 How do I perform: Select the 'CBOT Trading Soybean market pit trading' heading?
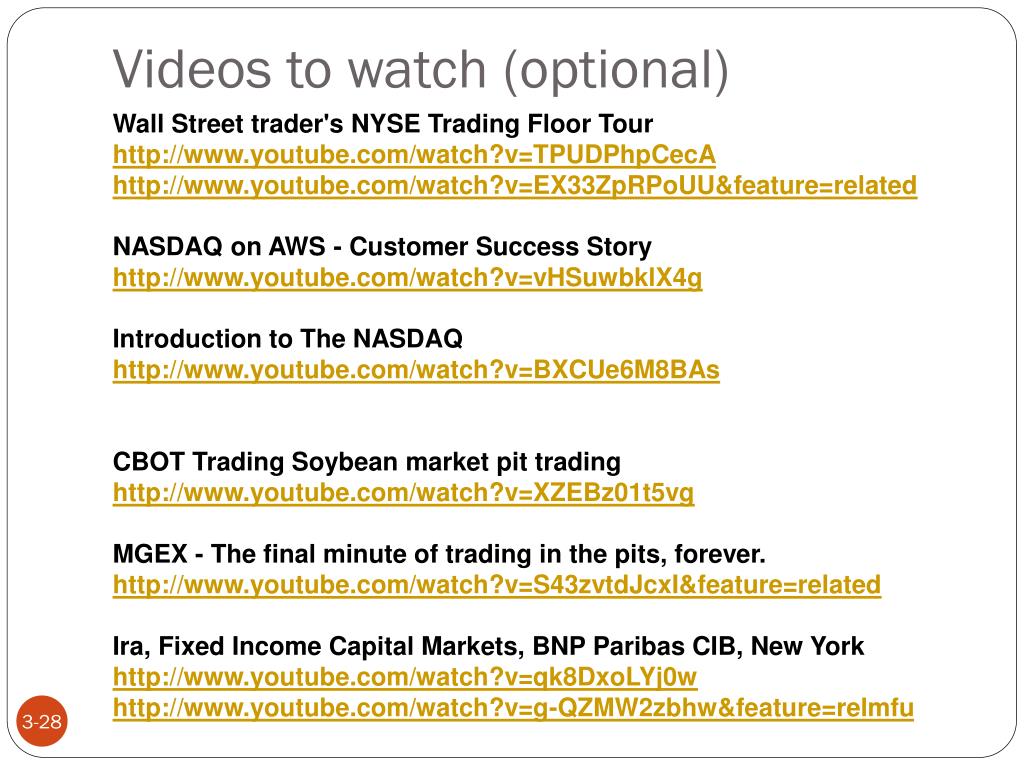tap(366, 462)
